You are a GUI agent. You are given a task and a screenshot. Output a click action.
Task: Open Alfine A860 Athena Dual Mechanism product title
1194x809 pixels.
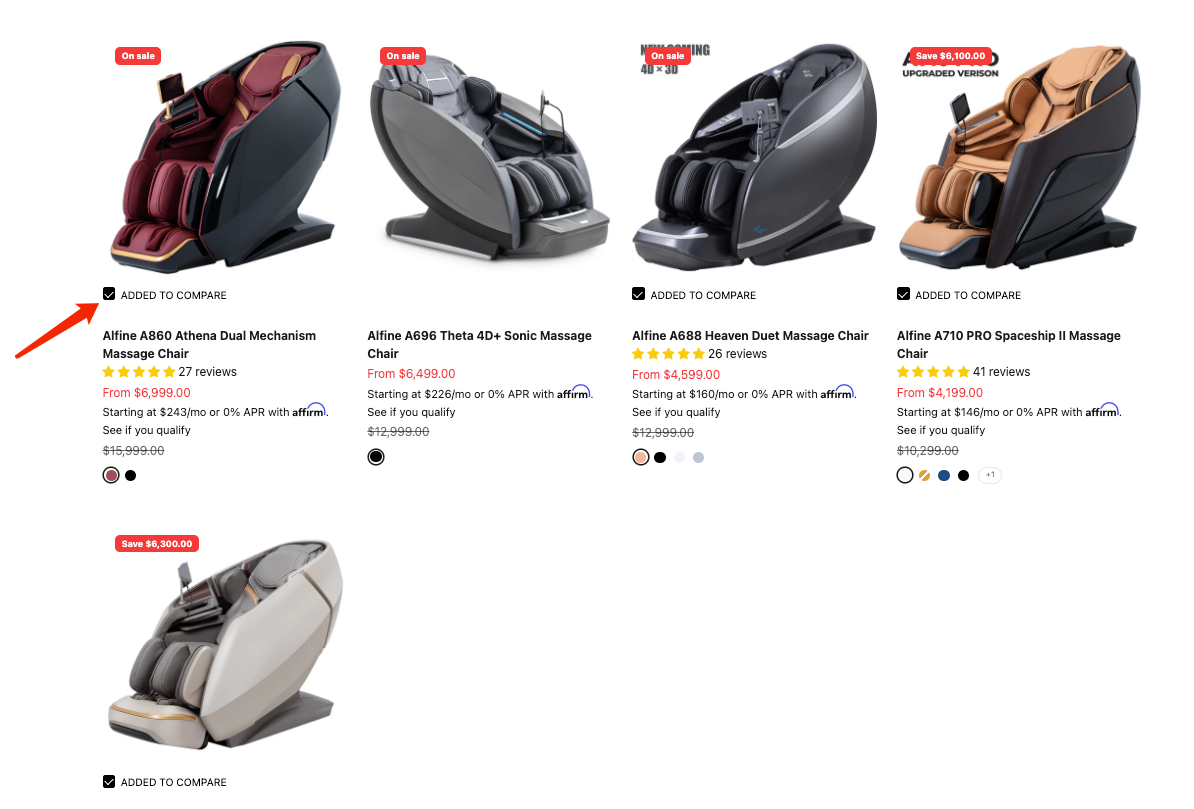209,344
